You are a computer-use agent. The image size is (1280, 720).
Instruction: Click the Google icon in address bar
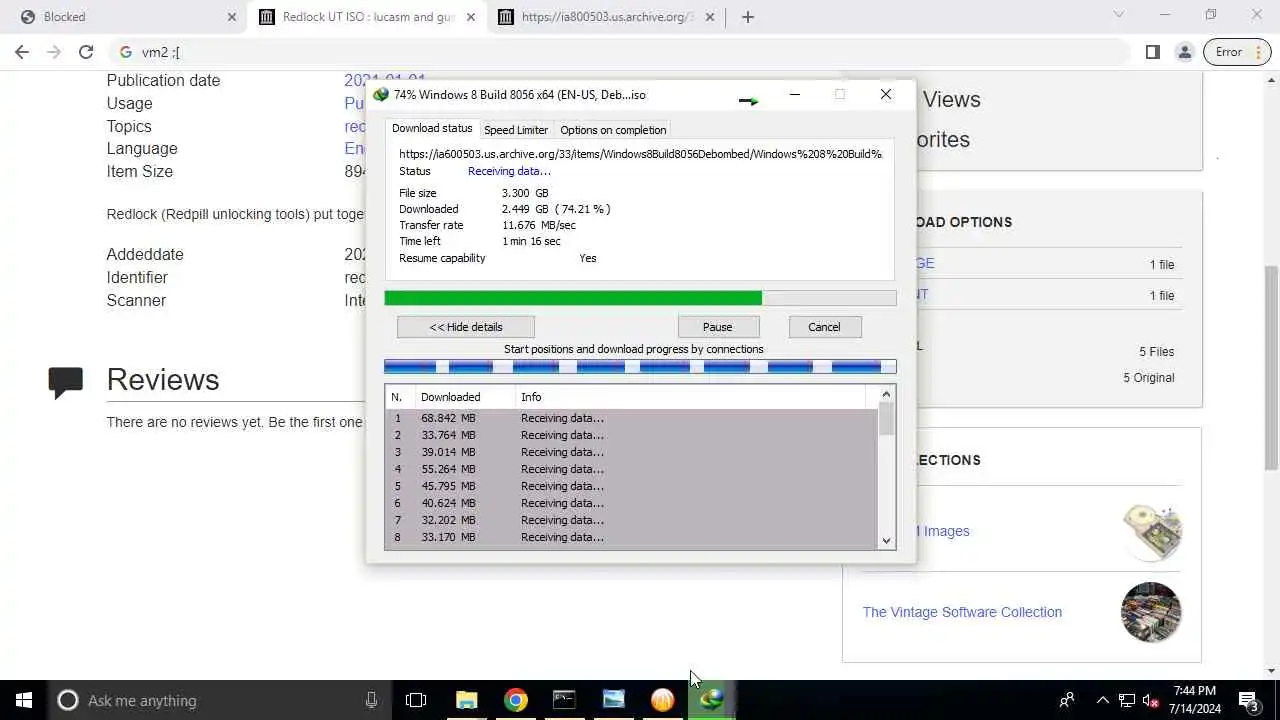pos(126,52)
